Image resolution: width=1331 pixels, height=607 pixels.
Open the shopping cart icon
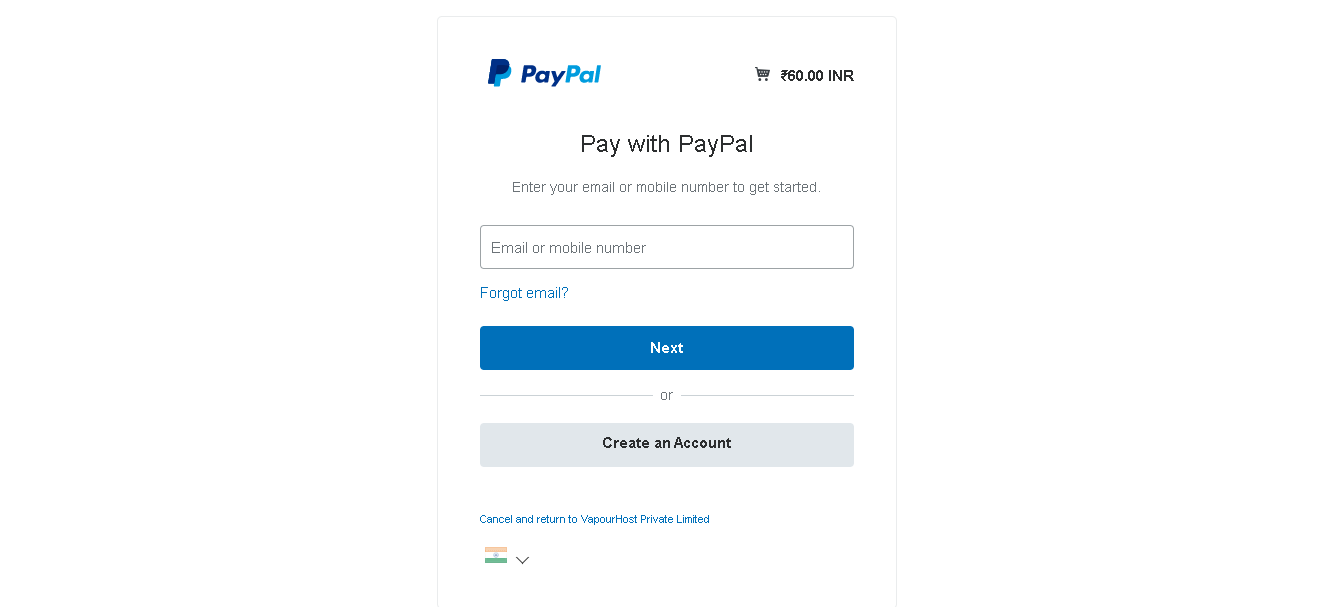point(763,74)
